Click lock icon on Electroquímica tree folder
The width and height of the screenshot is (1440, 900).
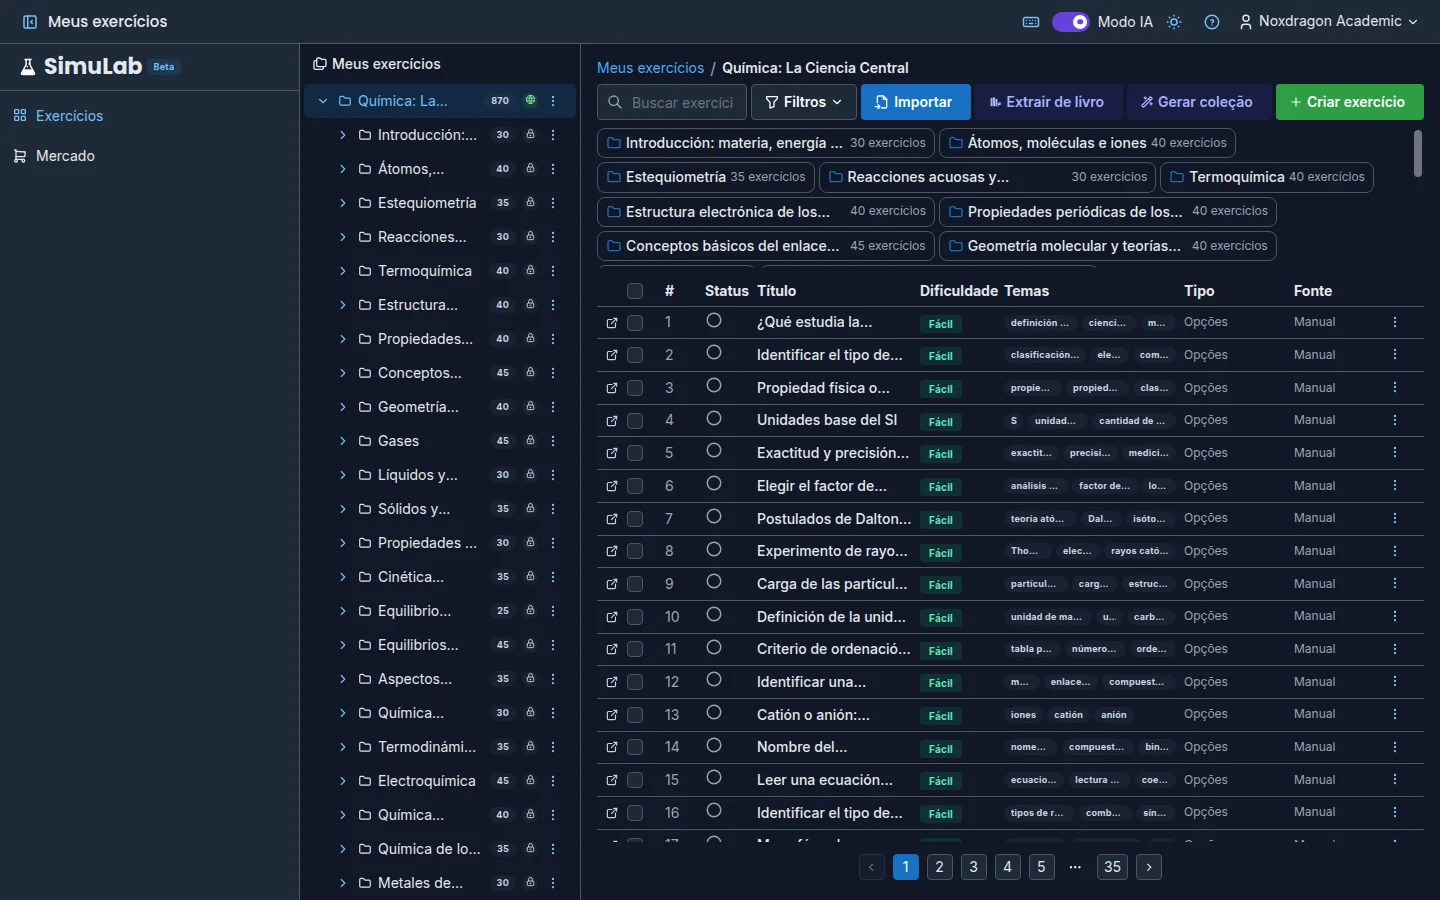pos(530,781)
